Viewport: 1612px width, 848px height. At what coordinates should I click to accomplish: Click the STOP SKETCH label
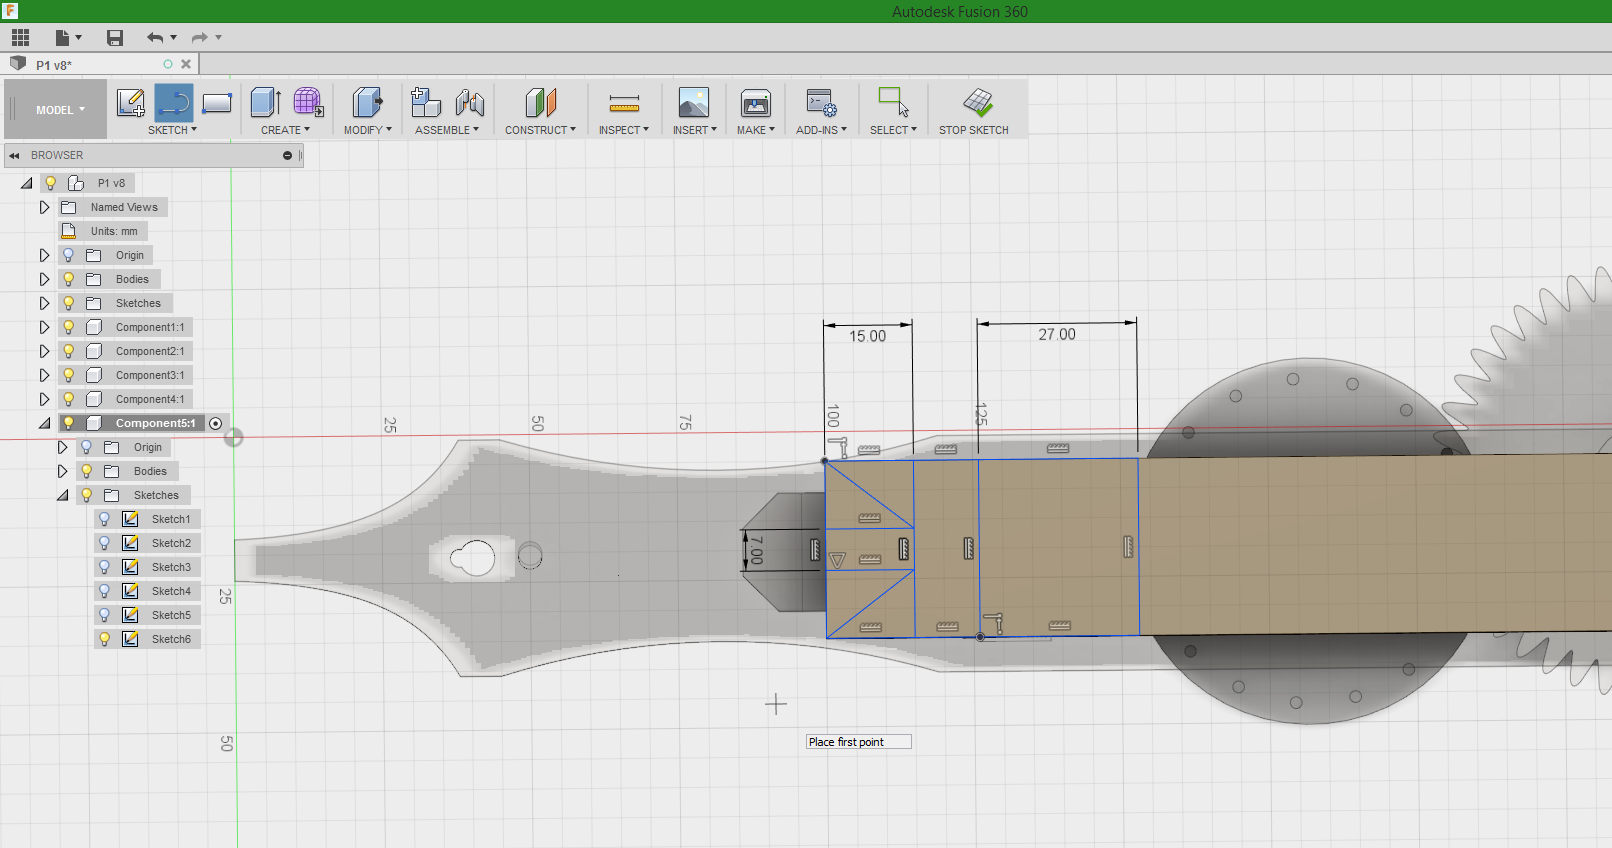pos(973,130)
